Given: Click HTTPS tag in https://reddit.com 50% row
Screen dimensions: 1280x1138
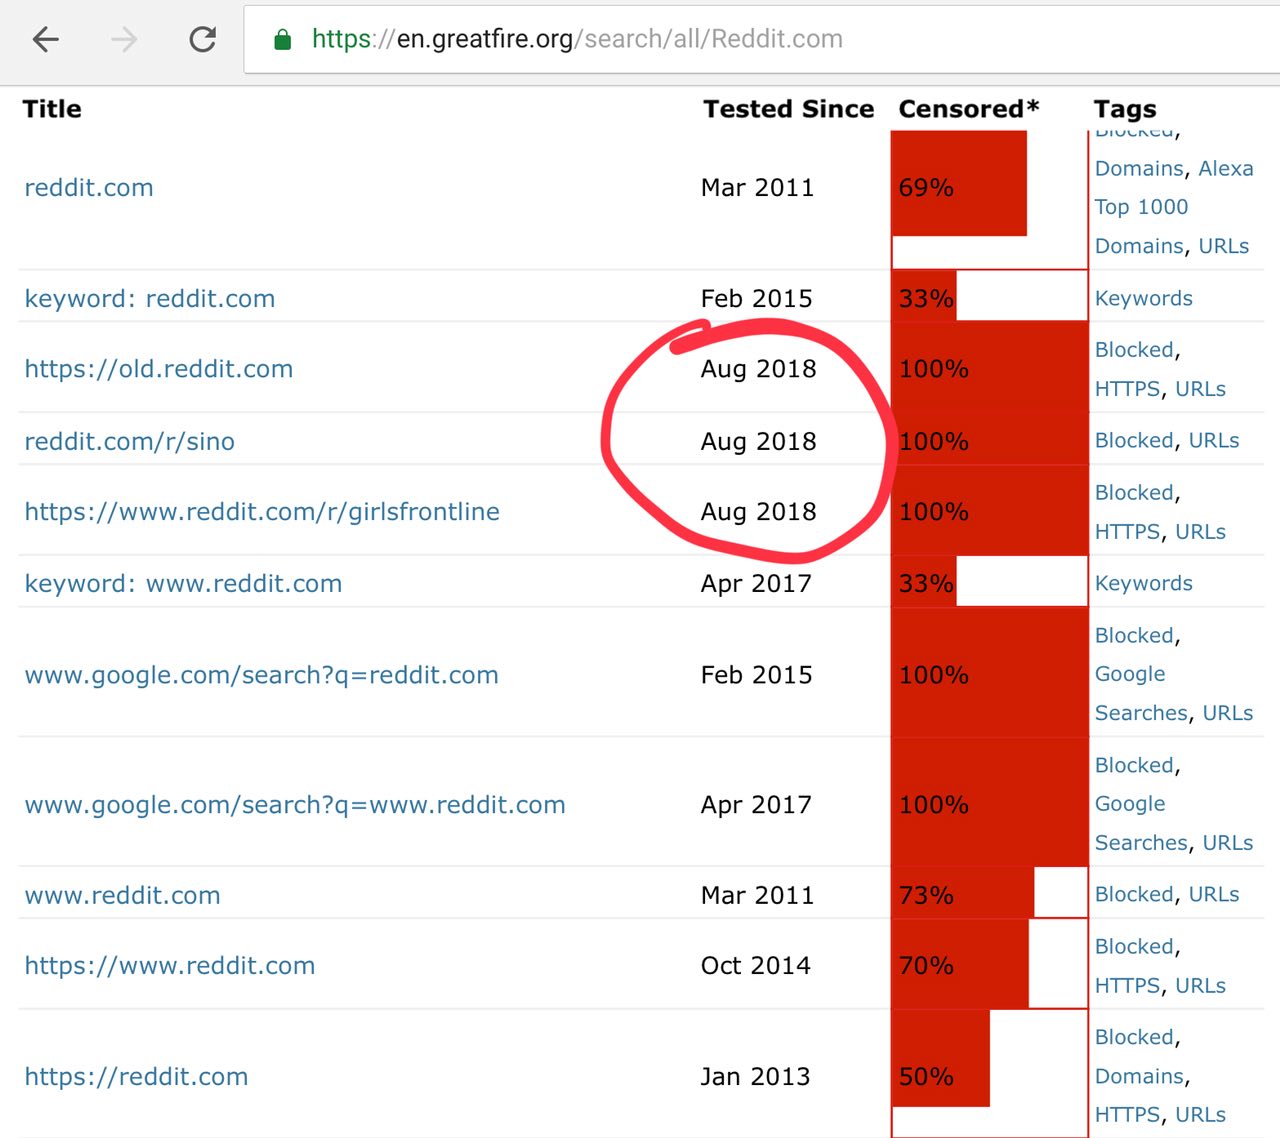Looking at the screenshot, I should click(1128, 1115).
